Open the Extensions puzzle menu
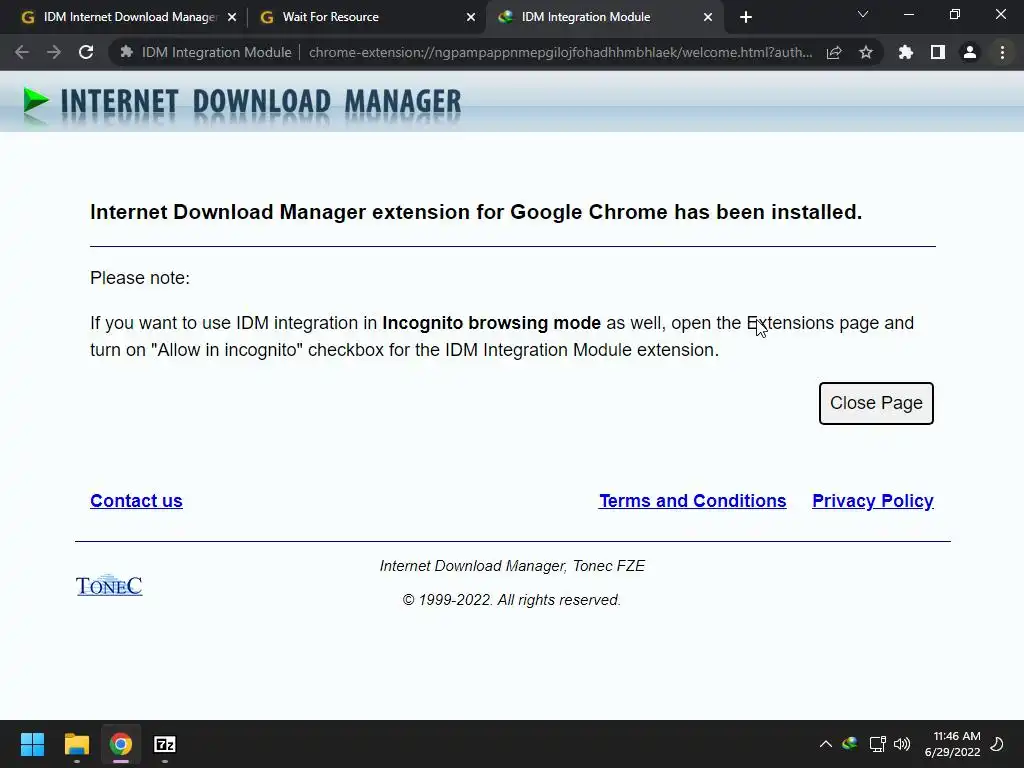 point(906,52)
